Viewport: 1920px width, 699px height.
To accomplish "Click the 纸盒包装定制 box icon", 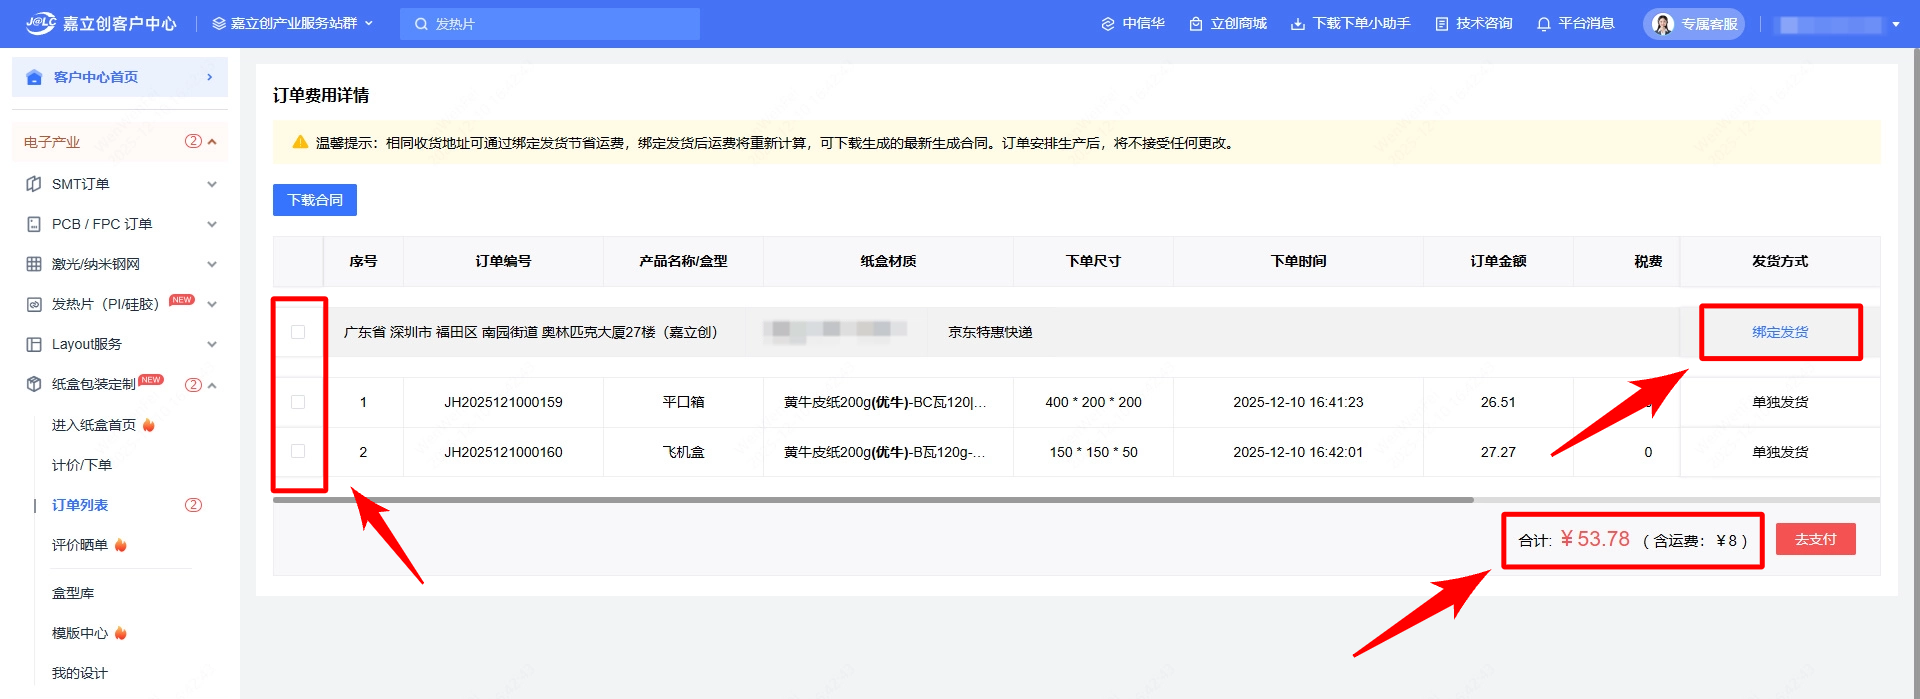I will pyautogui.click(x=34, y=384).
